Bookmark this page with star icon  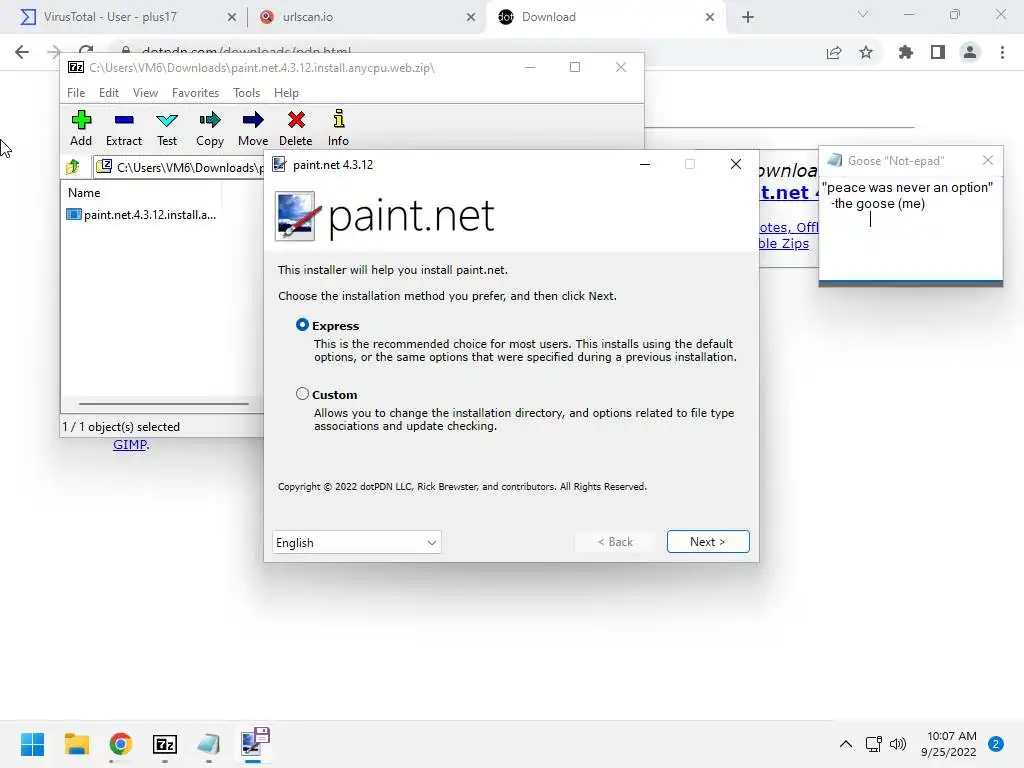pos(866,52)
